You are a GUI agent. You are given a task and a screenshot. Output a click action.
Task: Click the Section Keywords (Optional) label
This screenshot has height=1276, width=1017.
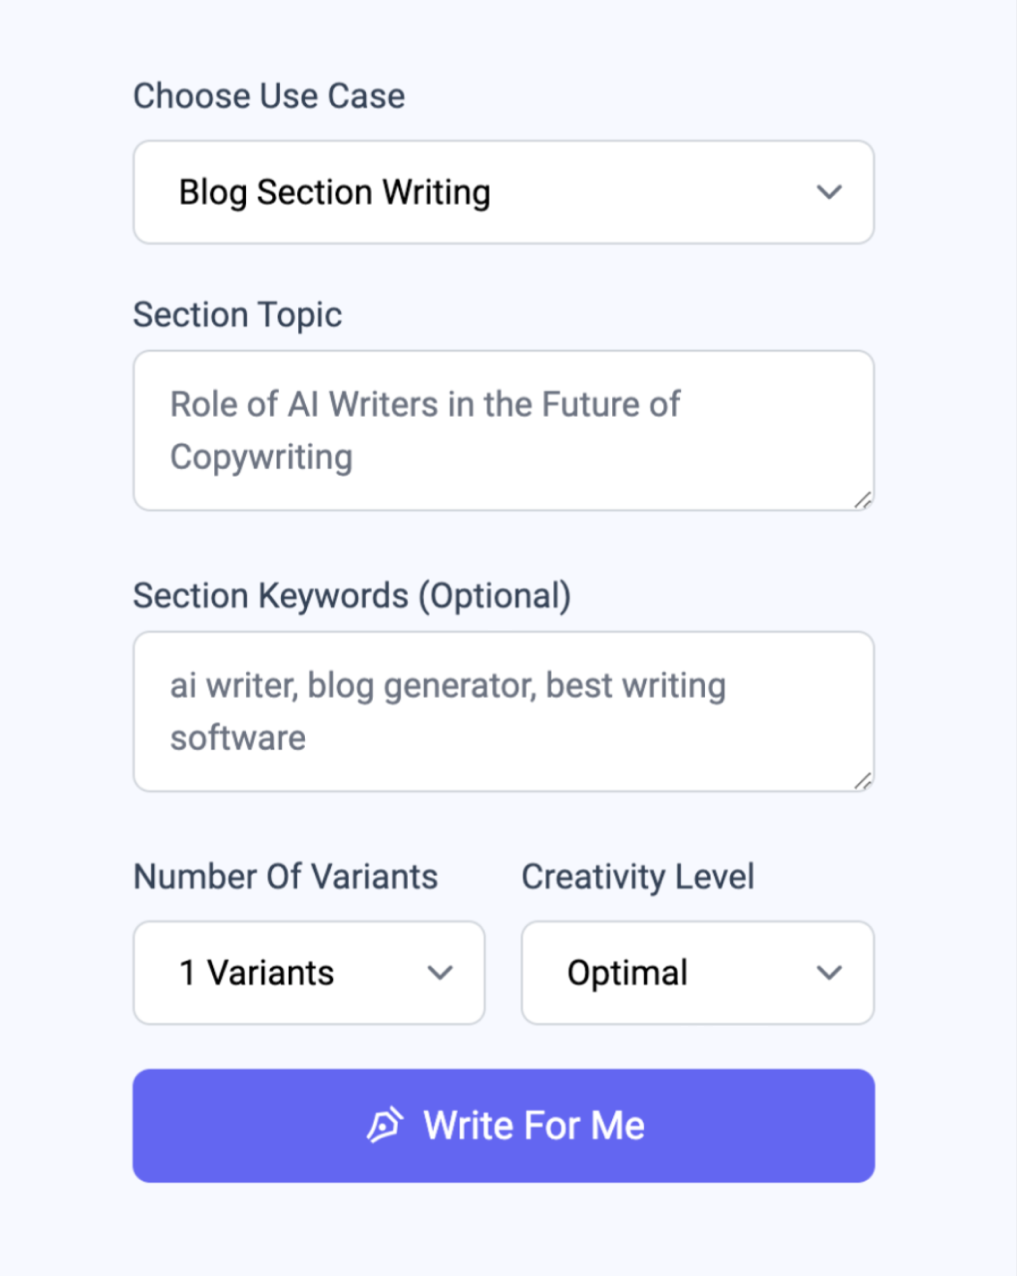(x=352, y=595)
